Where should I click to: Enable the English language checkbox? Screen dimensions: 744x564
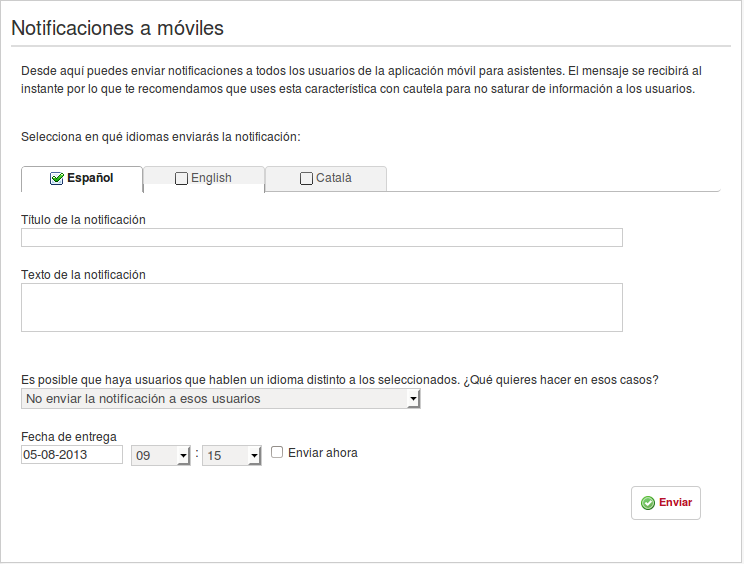[x=181, y=179]
